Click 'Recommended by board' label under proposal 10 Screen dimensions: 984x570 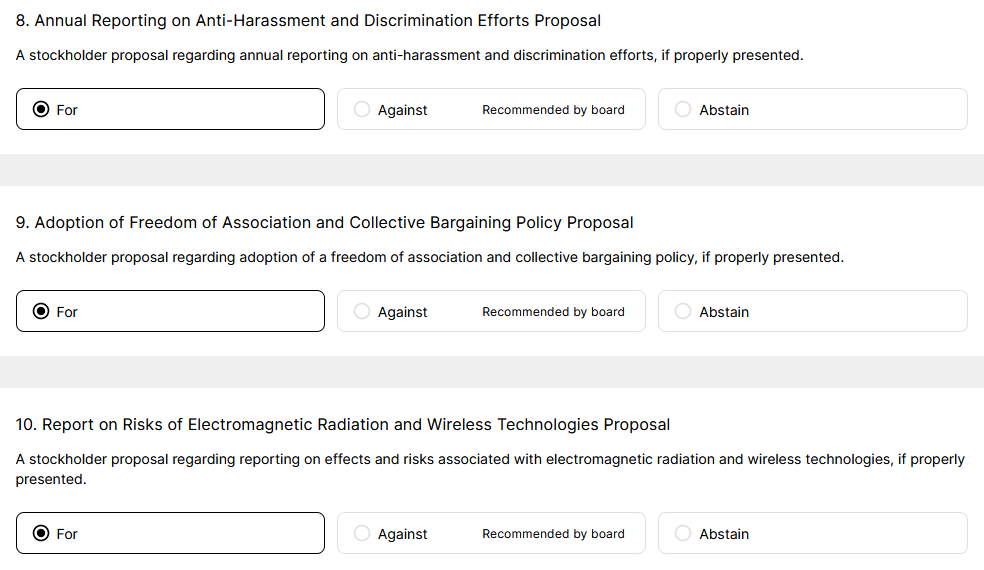(x=553, y=534)
